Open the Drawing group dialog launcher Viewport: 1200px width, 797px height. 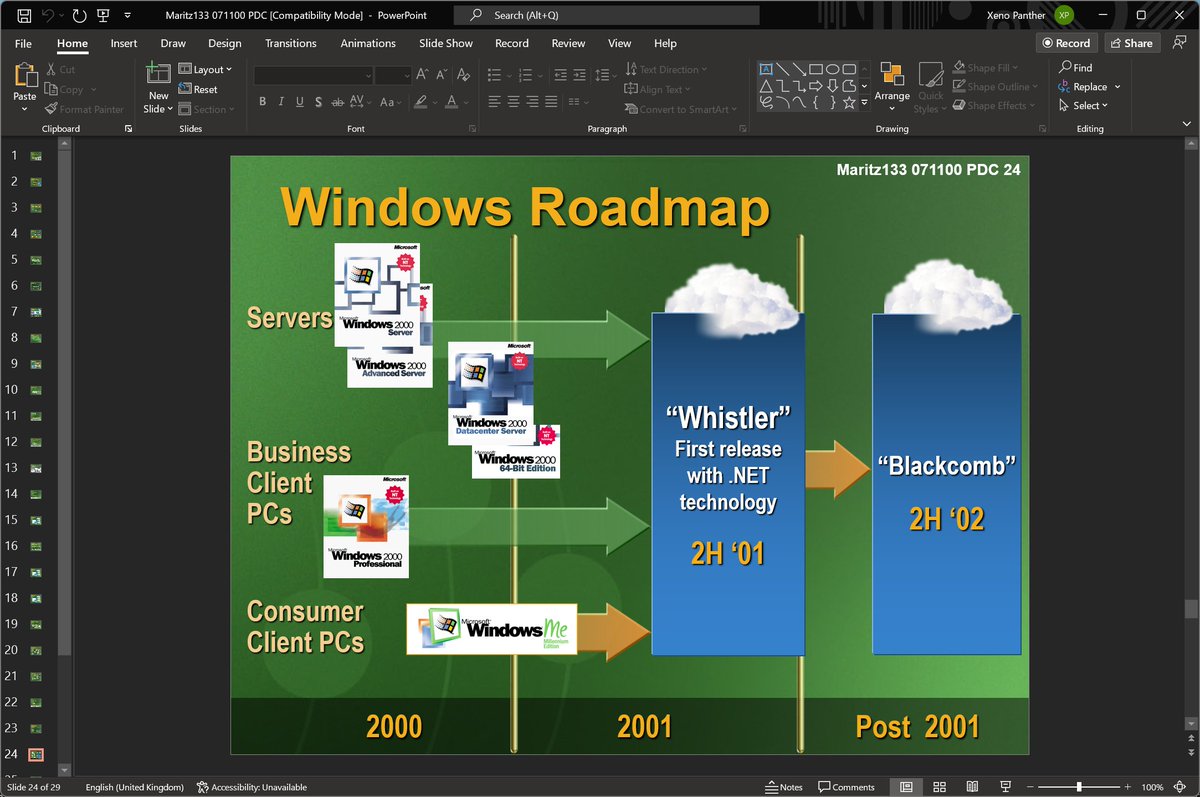click(1041, 129)
